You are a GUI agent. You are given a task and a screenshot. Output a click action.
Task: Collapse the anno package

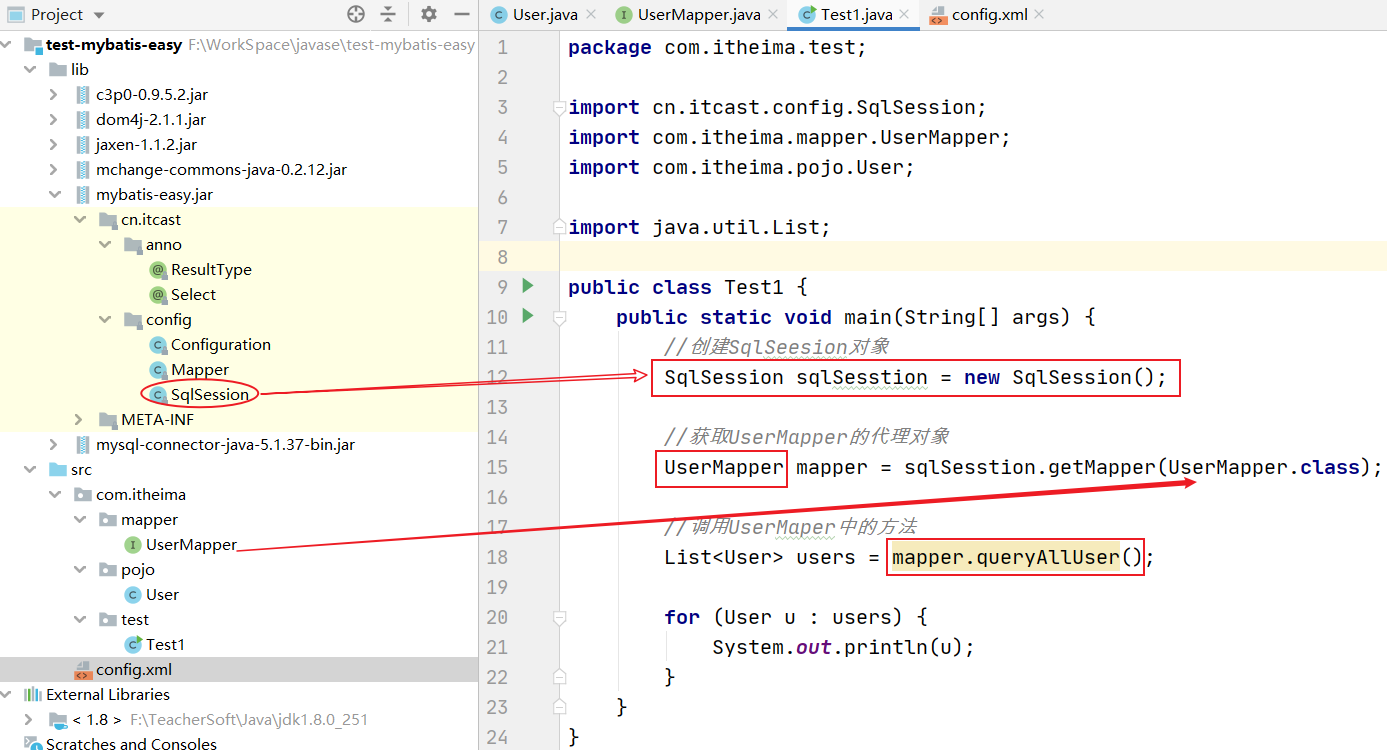pyautogui.click(x=104, y=245)
